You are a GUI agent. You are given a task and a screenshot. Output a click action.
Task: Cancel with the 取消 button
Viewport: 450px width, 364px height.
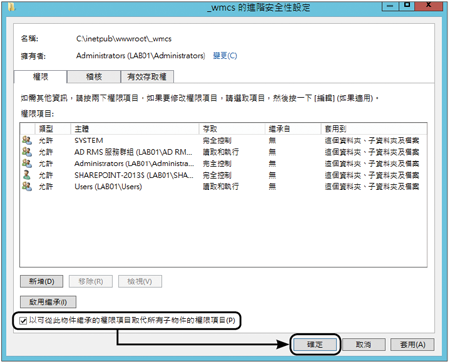point(363,344)
